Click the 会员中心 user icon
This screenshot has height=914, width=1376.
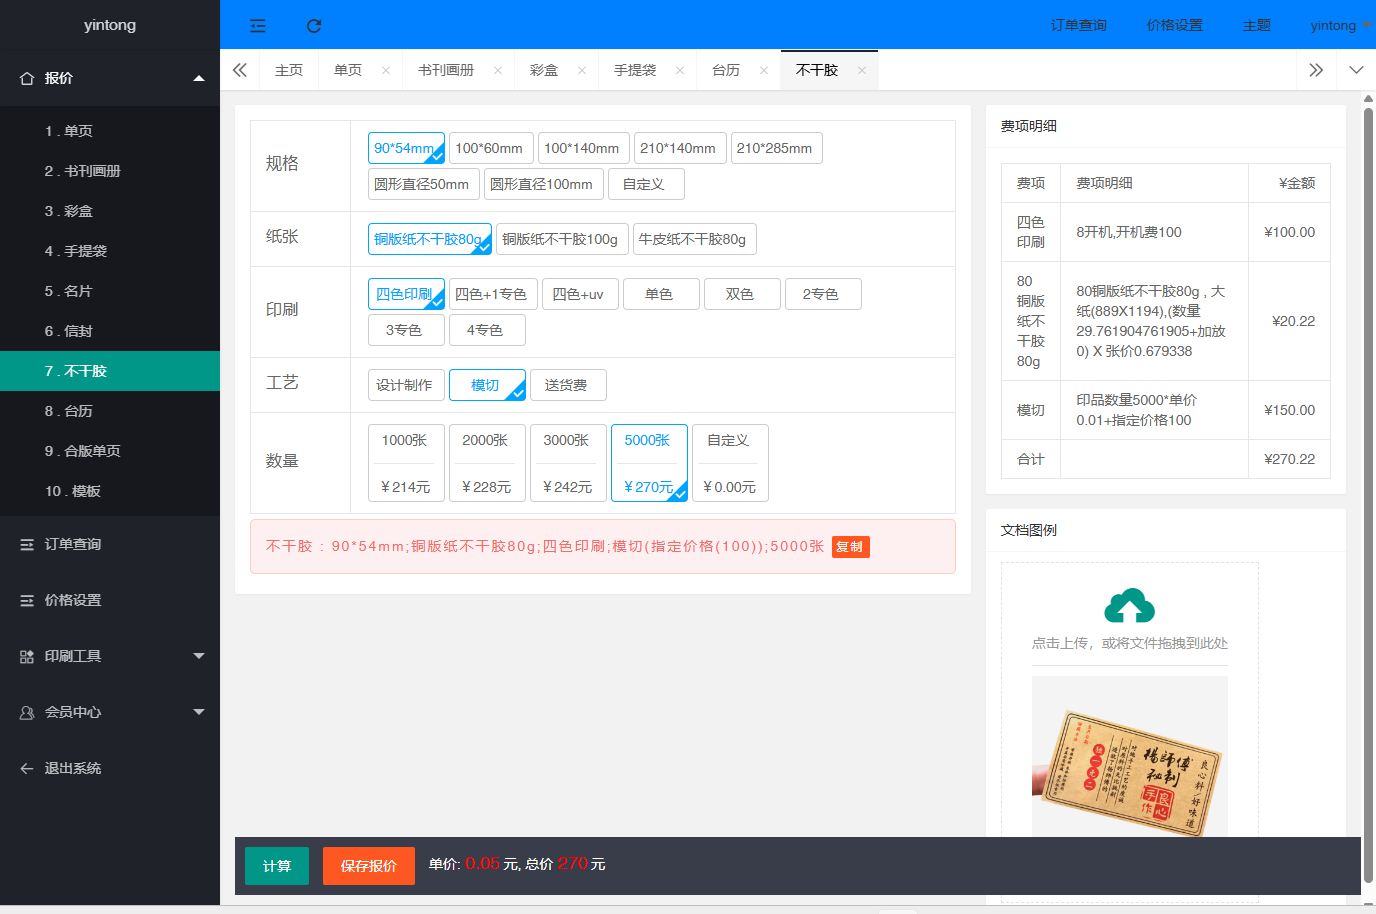27,712
